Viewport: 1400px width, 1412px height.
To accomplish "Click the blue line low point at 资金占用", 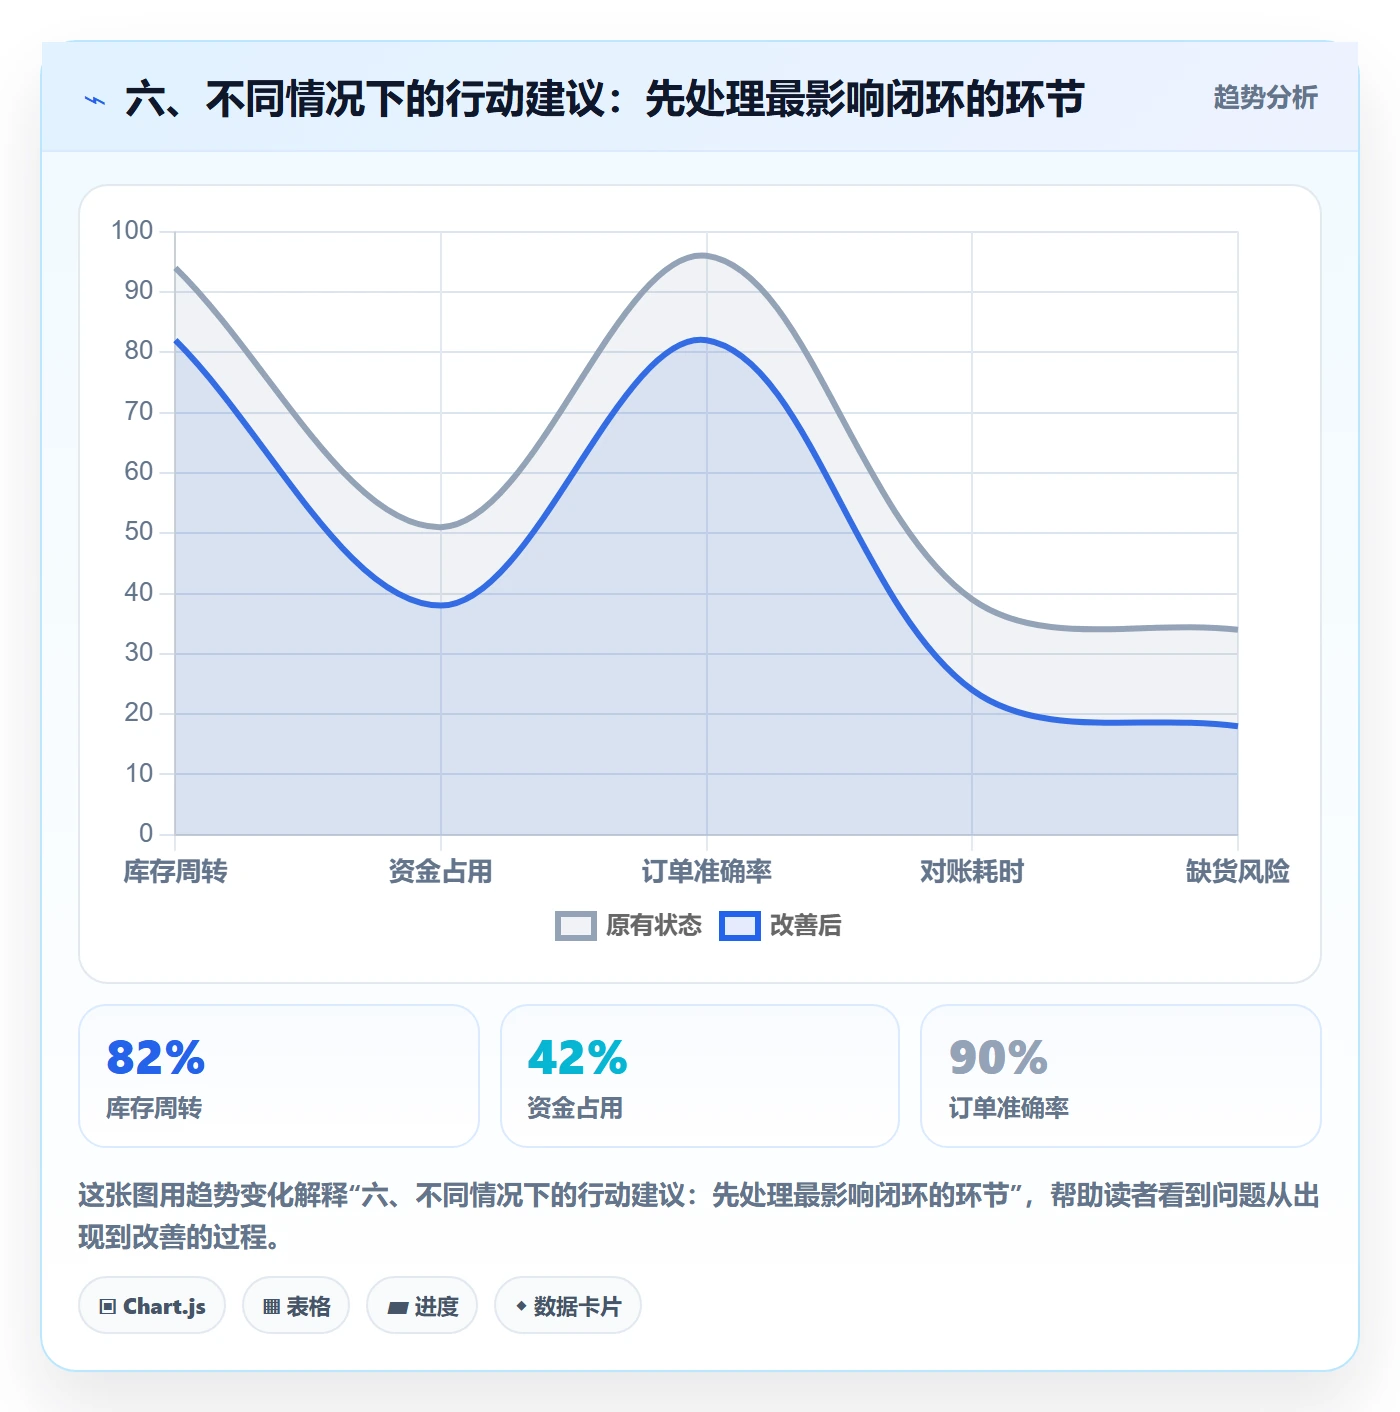I will tap(441, 605).
